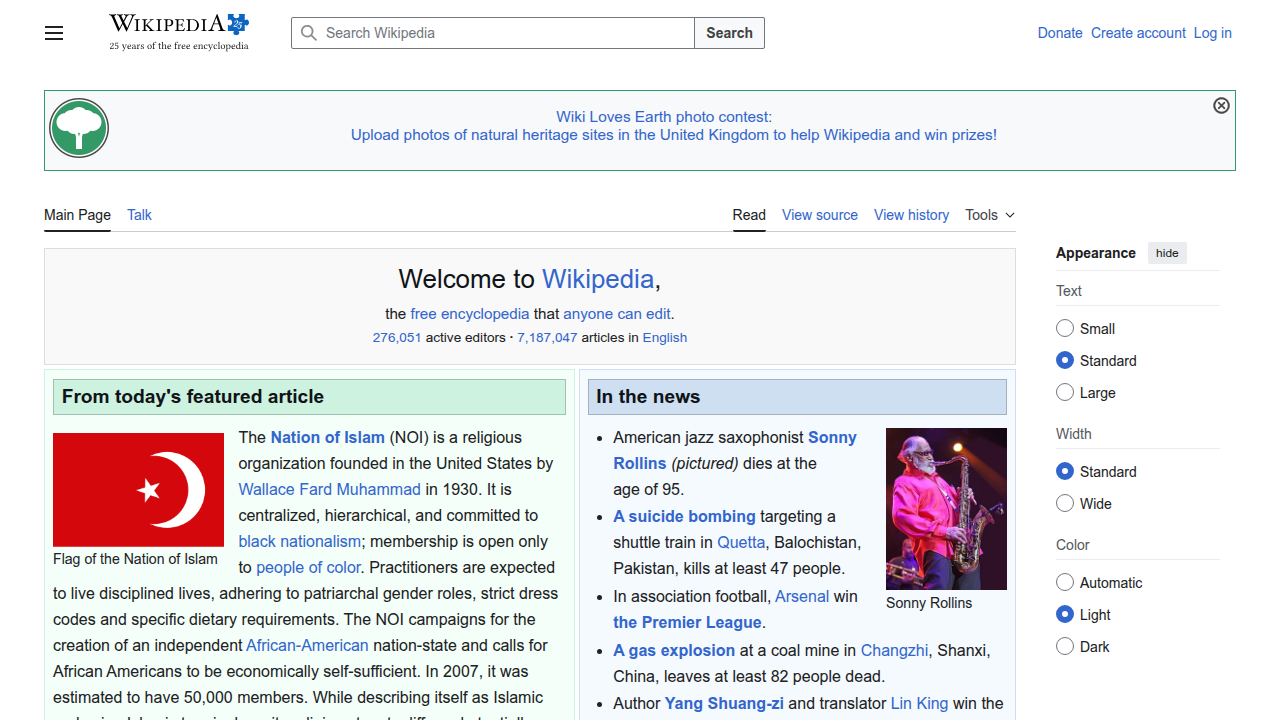Click the magnifier icon in search box

pyautogui.click(x=309, y=33)
